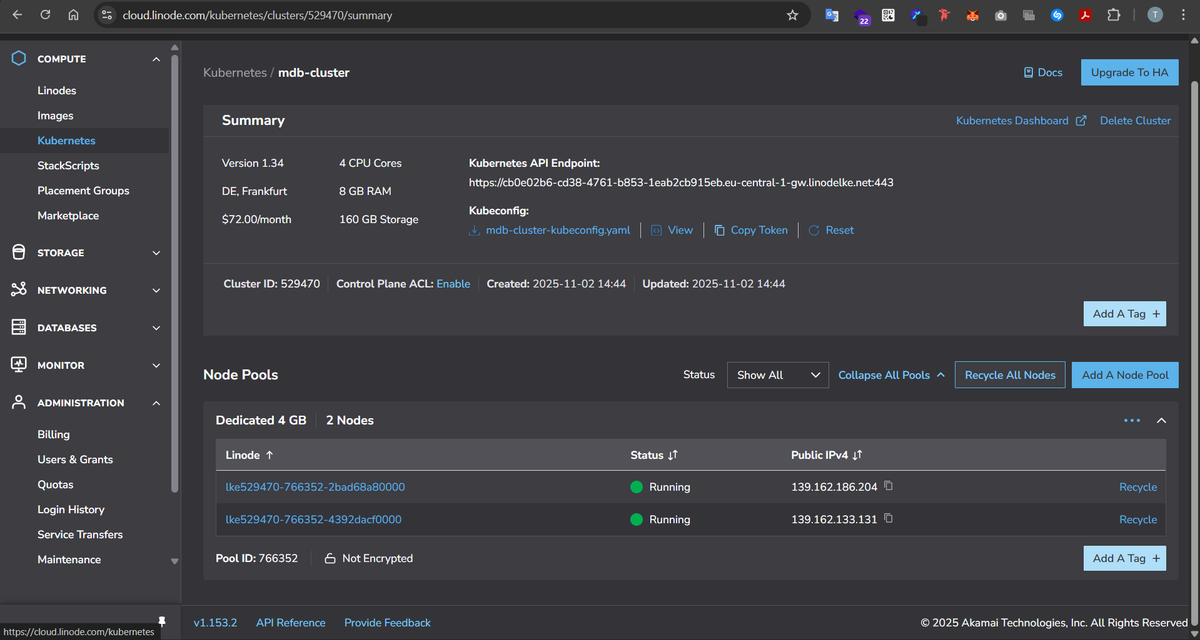Collapse the Dedicated 4 GB pool chevron
Screen dimensions: 1200x640
point(1161,421)
